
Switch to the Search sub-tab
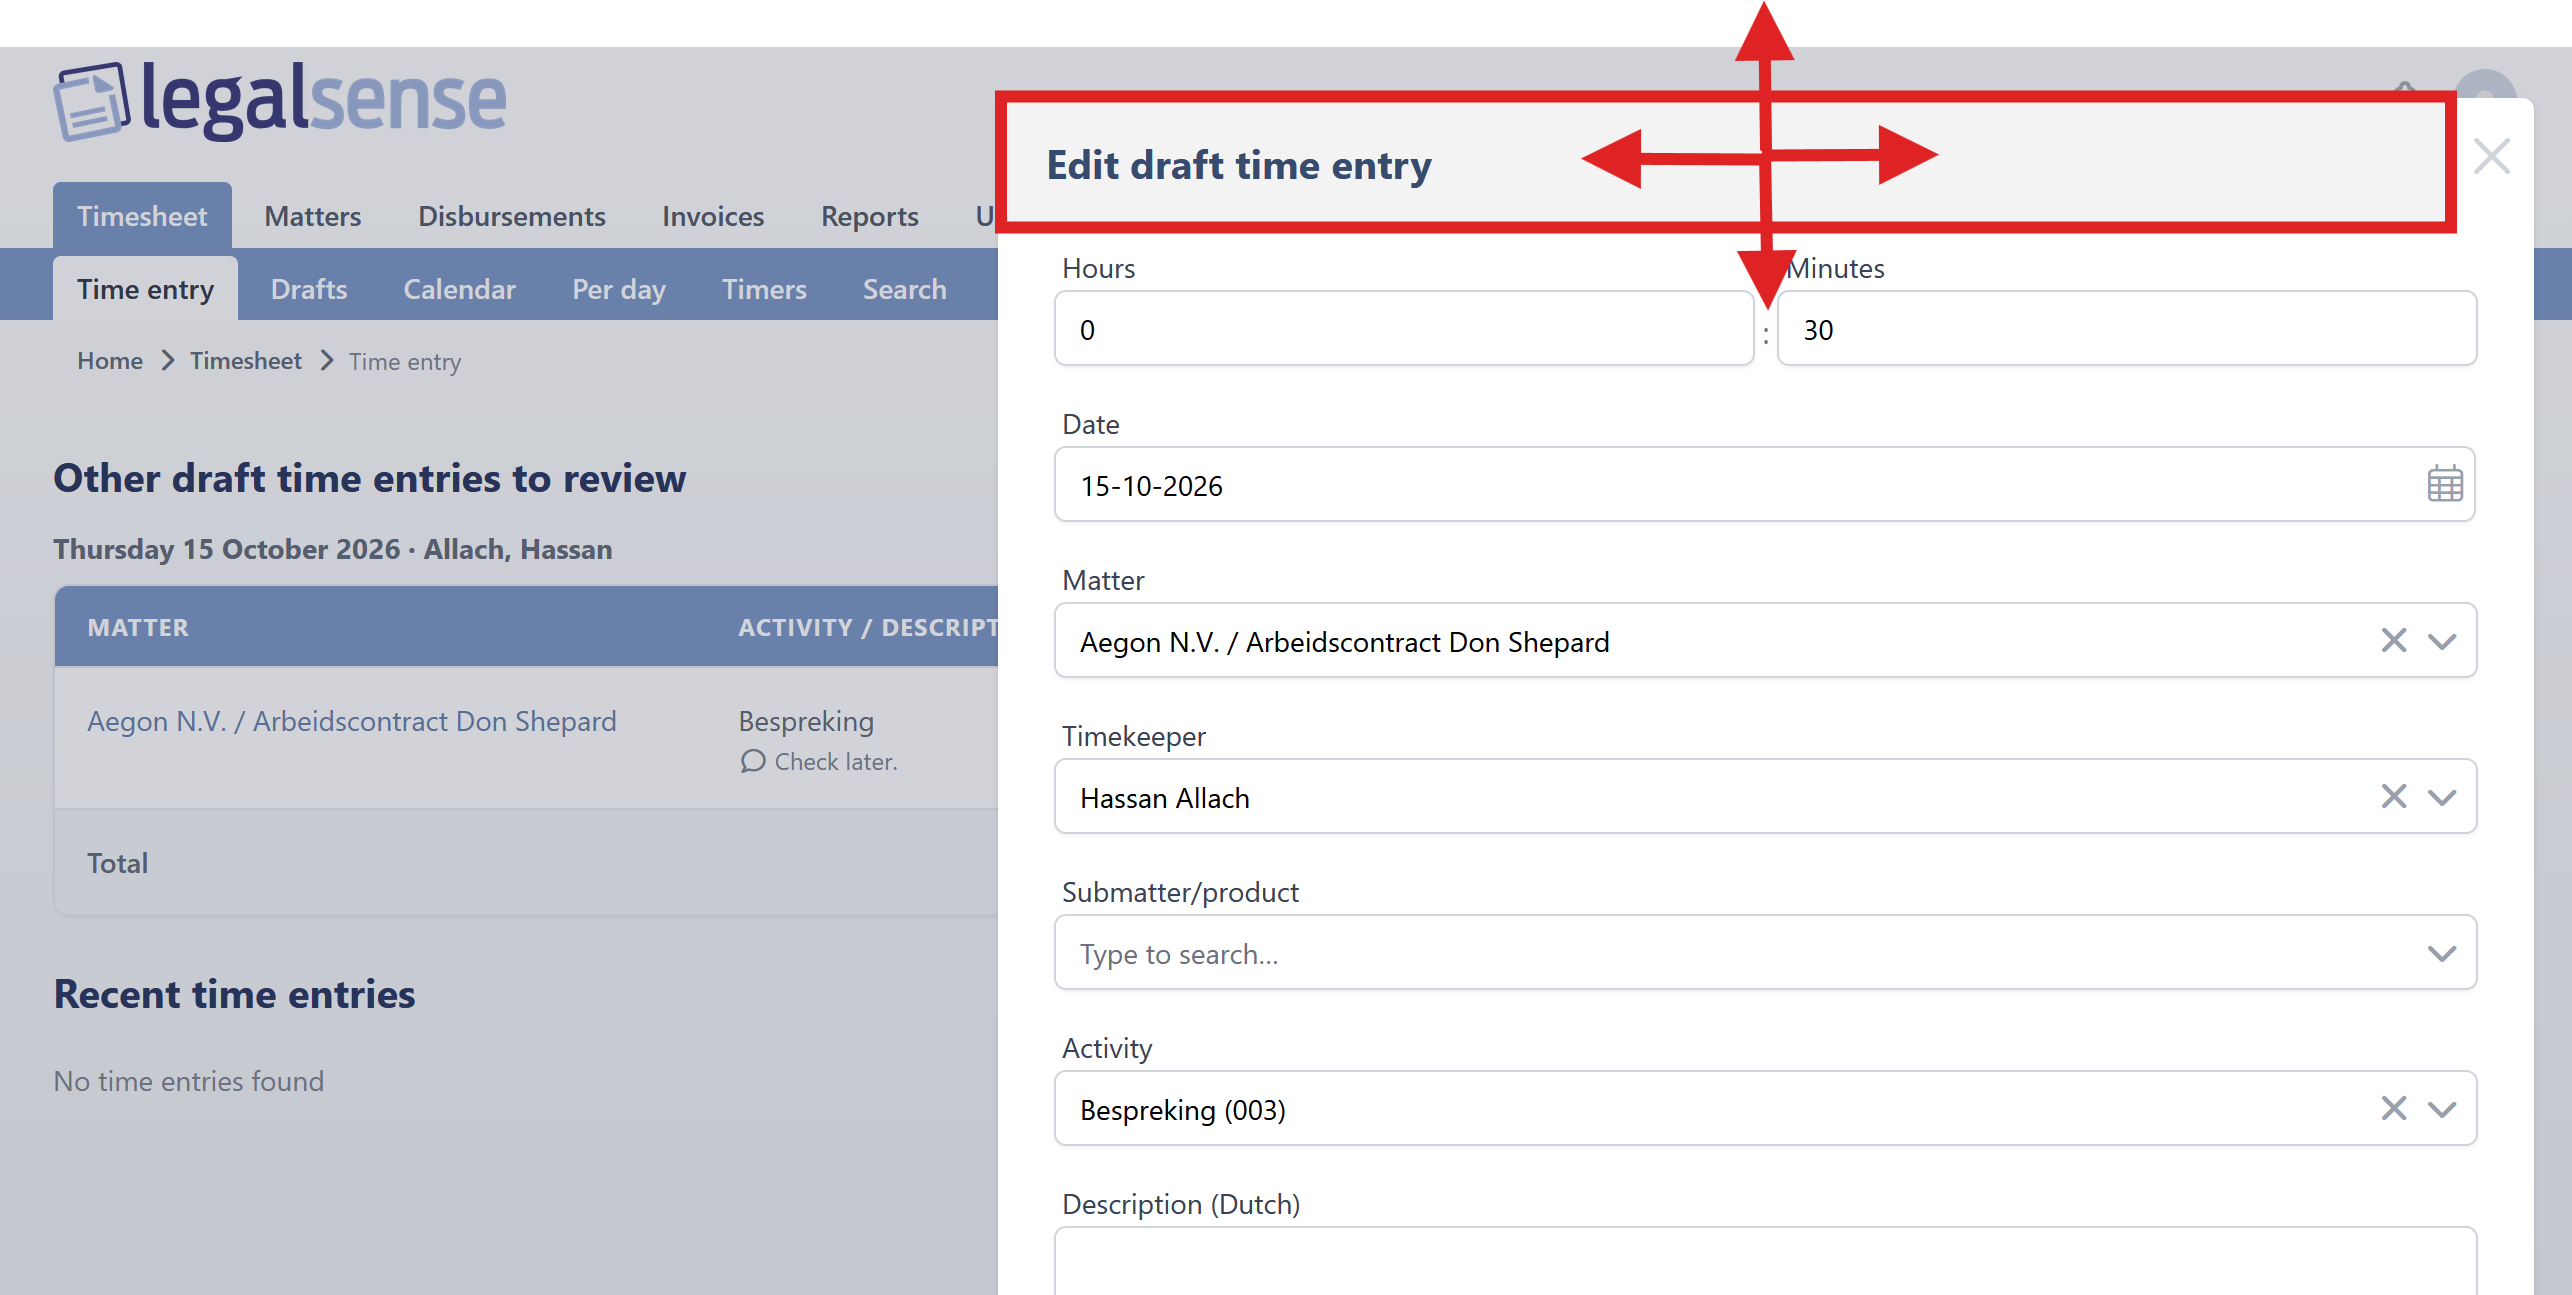(x=904, y=289)
